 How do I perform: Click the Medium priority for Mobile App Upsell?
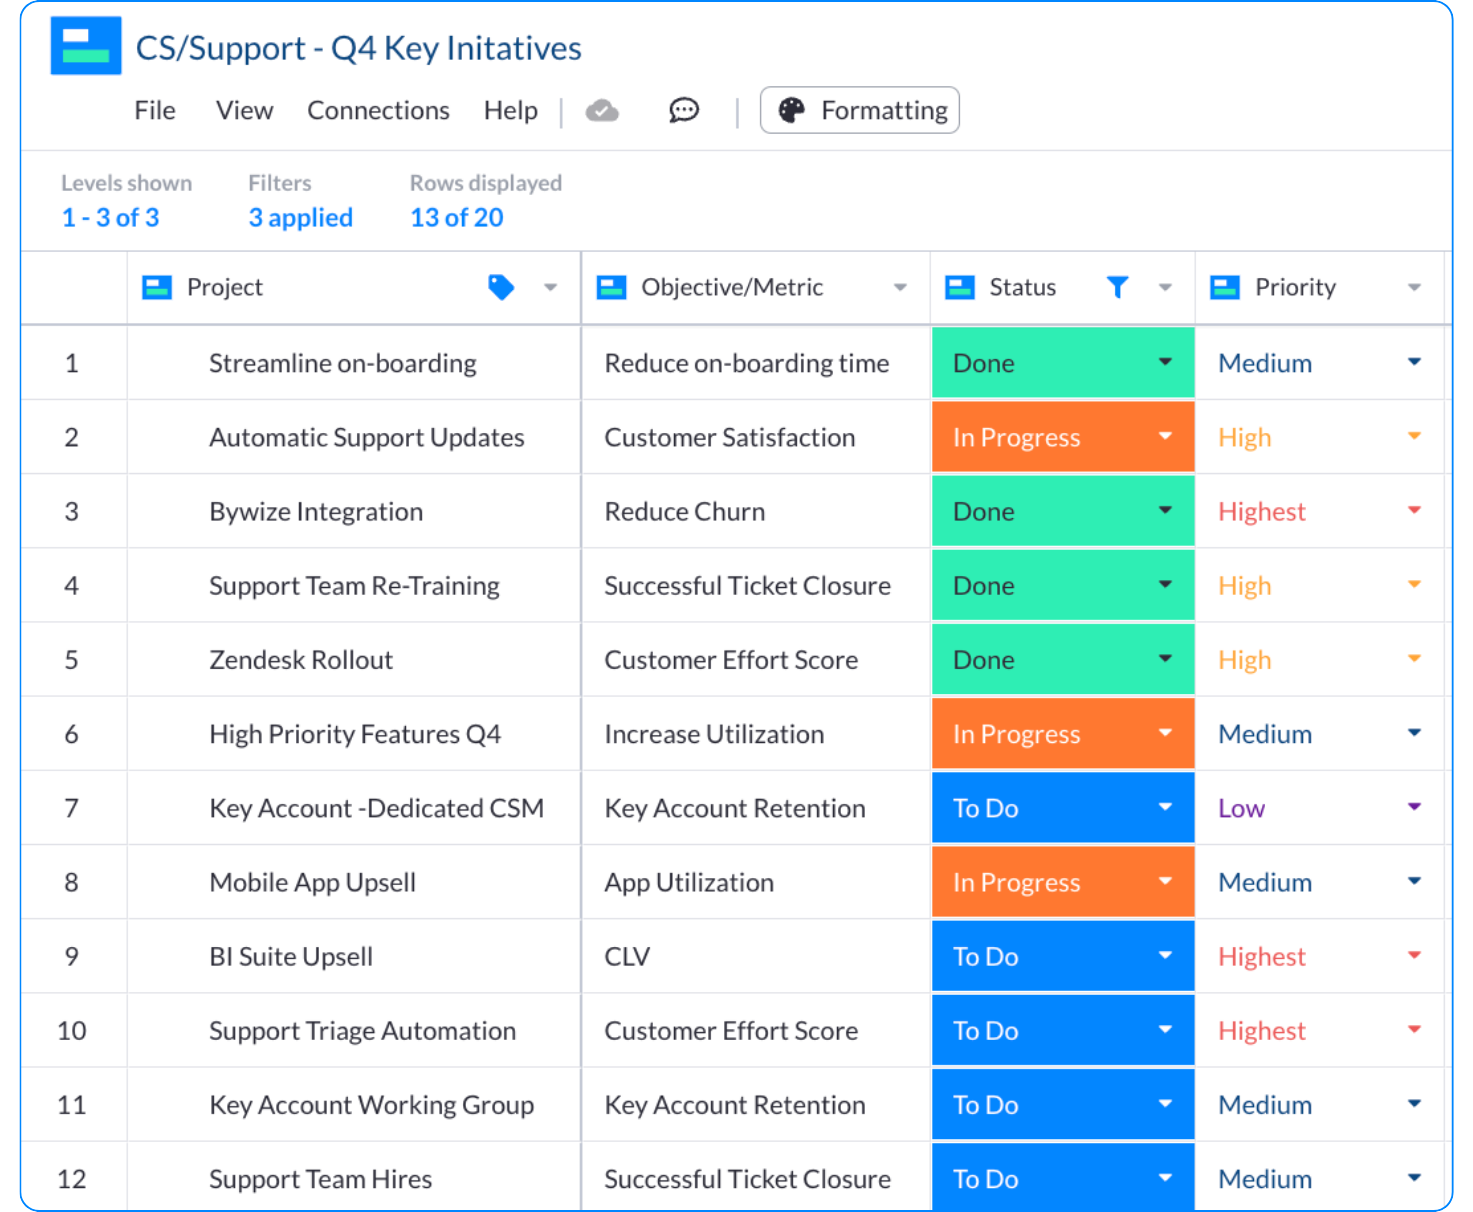[1265, 882]
